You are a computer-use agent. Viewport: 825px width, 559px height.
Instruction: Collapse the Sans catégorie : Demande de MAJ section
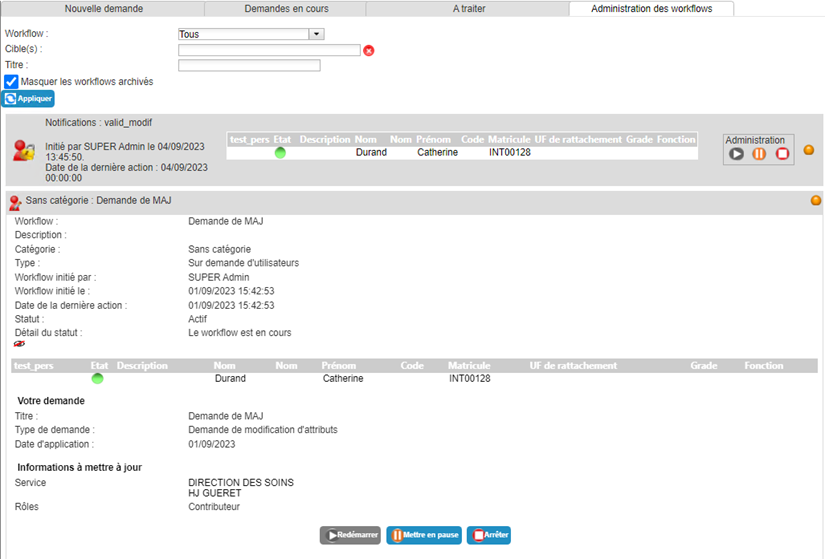coord(98,201)
